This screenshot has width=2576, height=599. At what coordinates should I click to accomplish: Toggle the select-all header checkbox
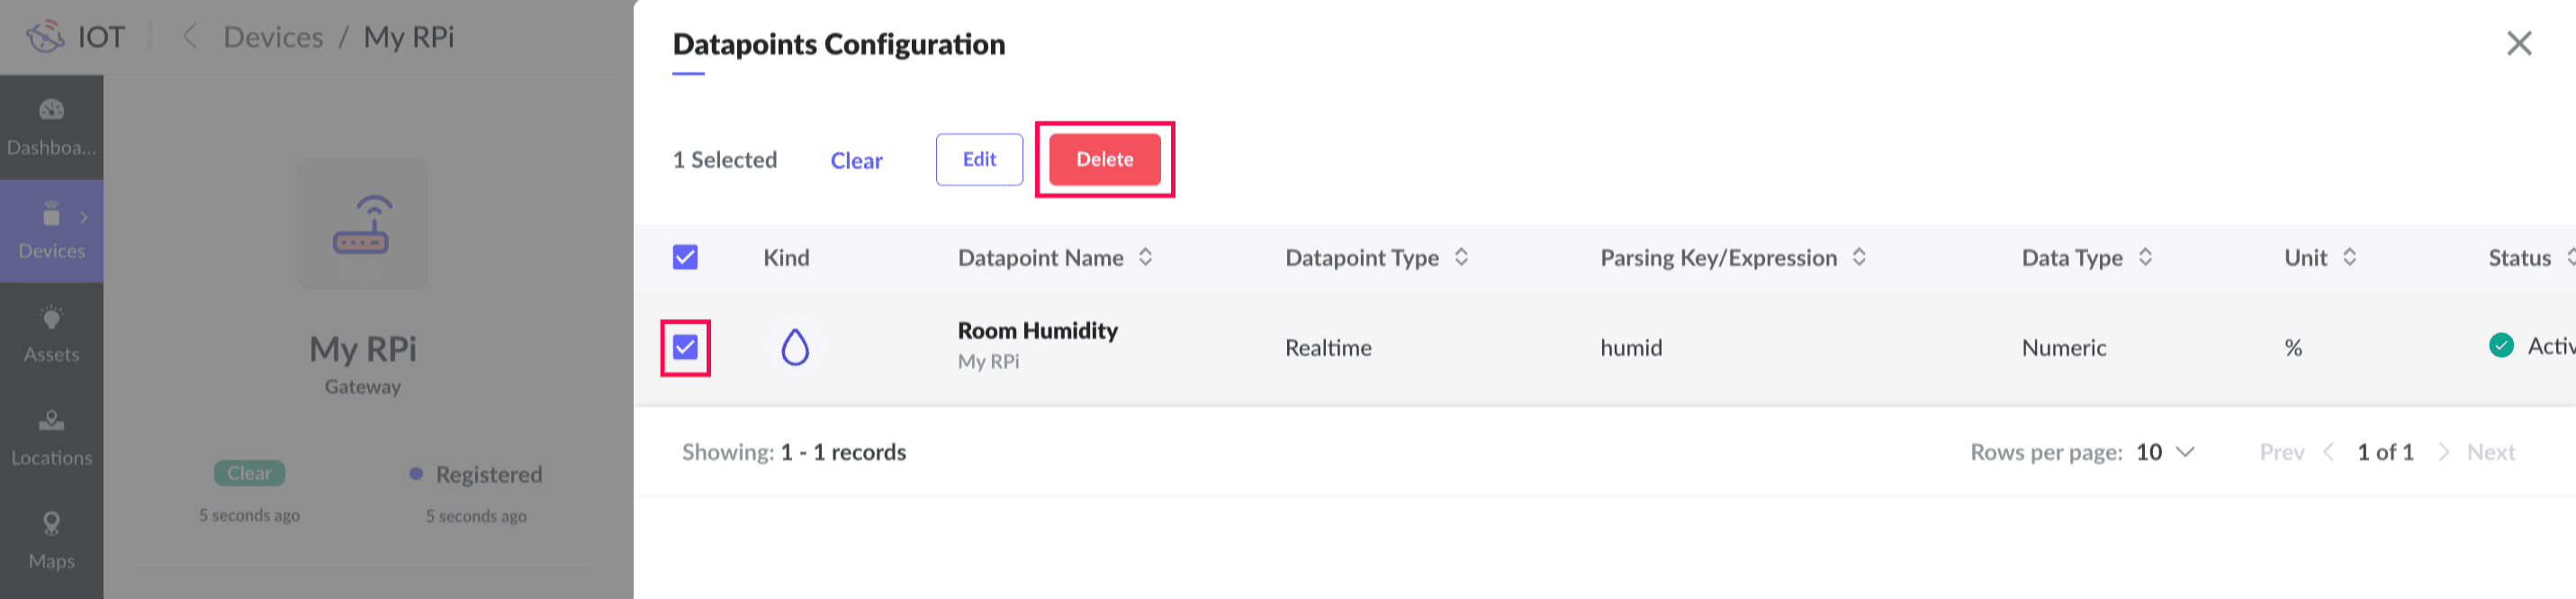(x=685, y=257)
